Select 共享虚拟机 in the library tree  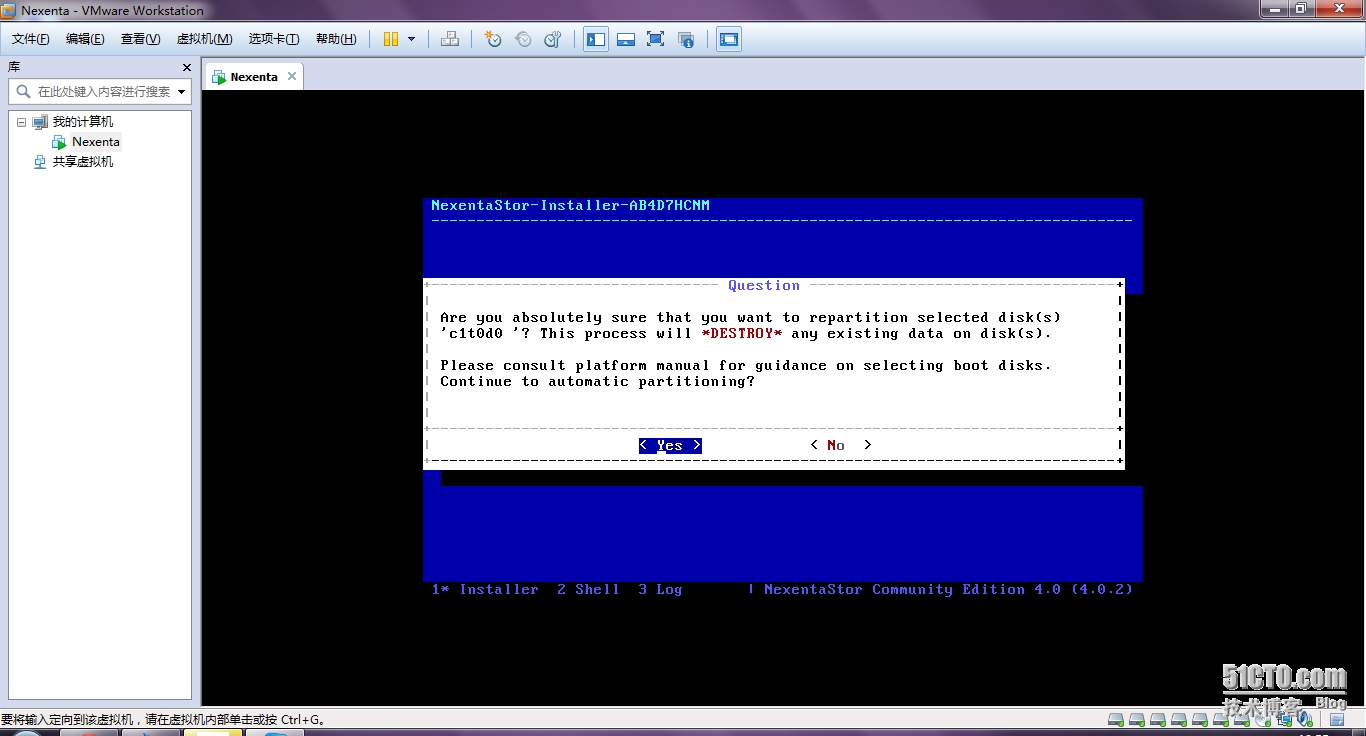(83, 162)
